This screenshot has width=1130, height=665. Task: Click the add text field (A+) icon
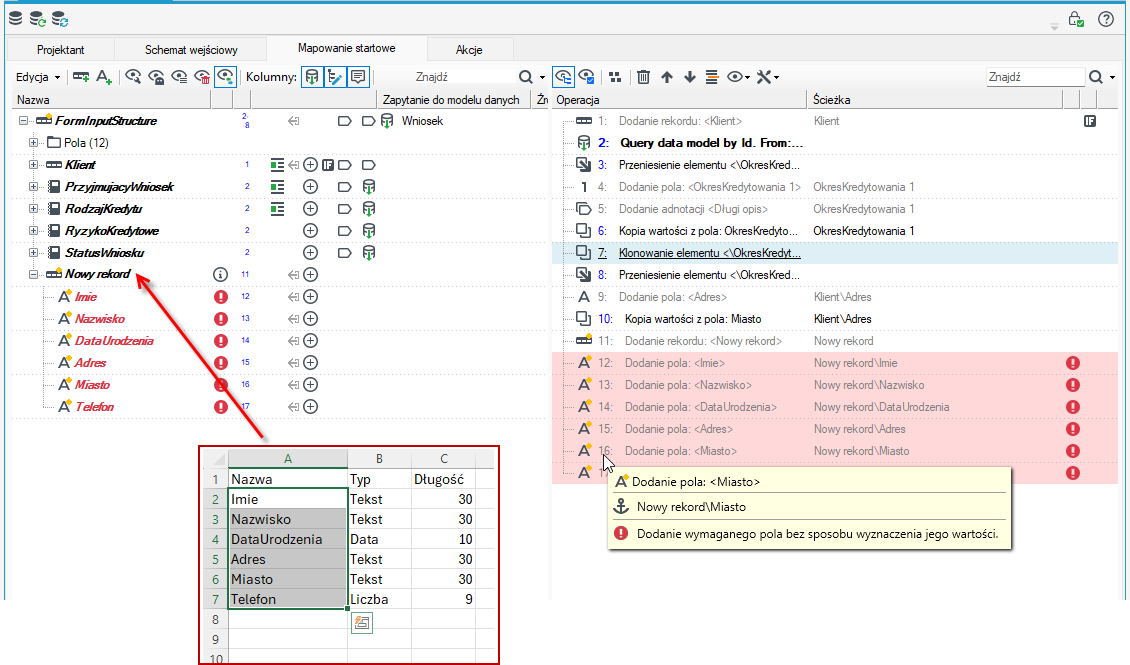tap(104, 77)
